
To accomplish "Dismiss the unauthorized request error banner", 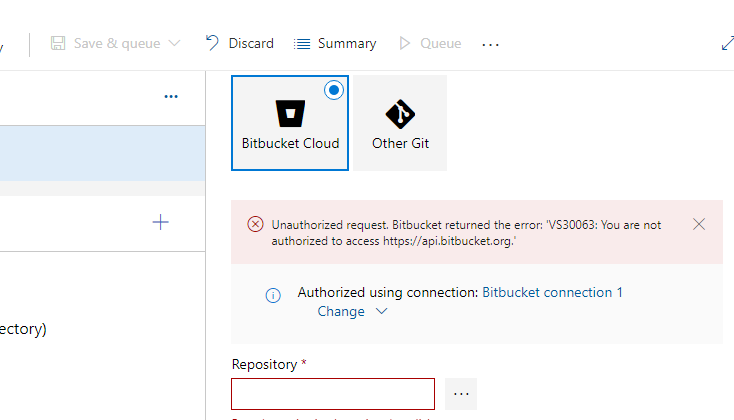I will click(699, 224).
